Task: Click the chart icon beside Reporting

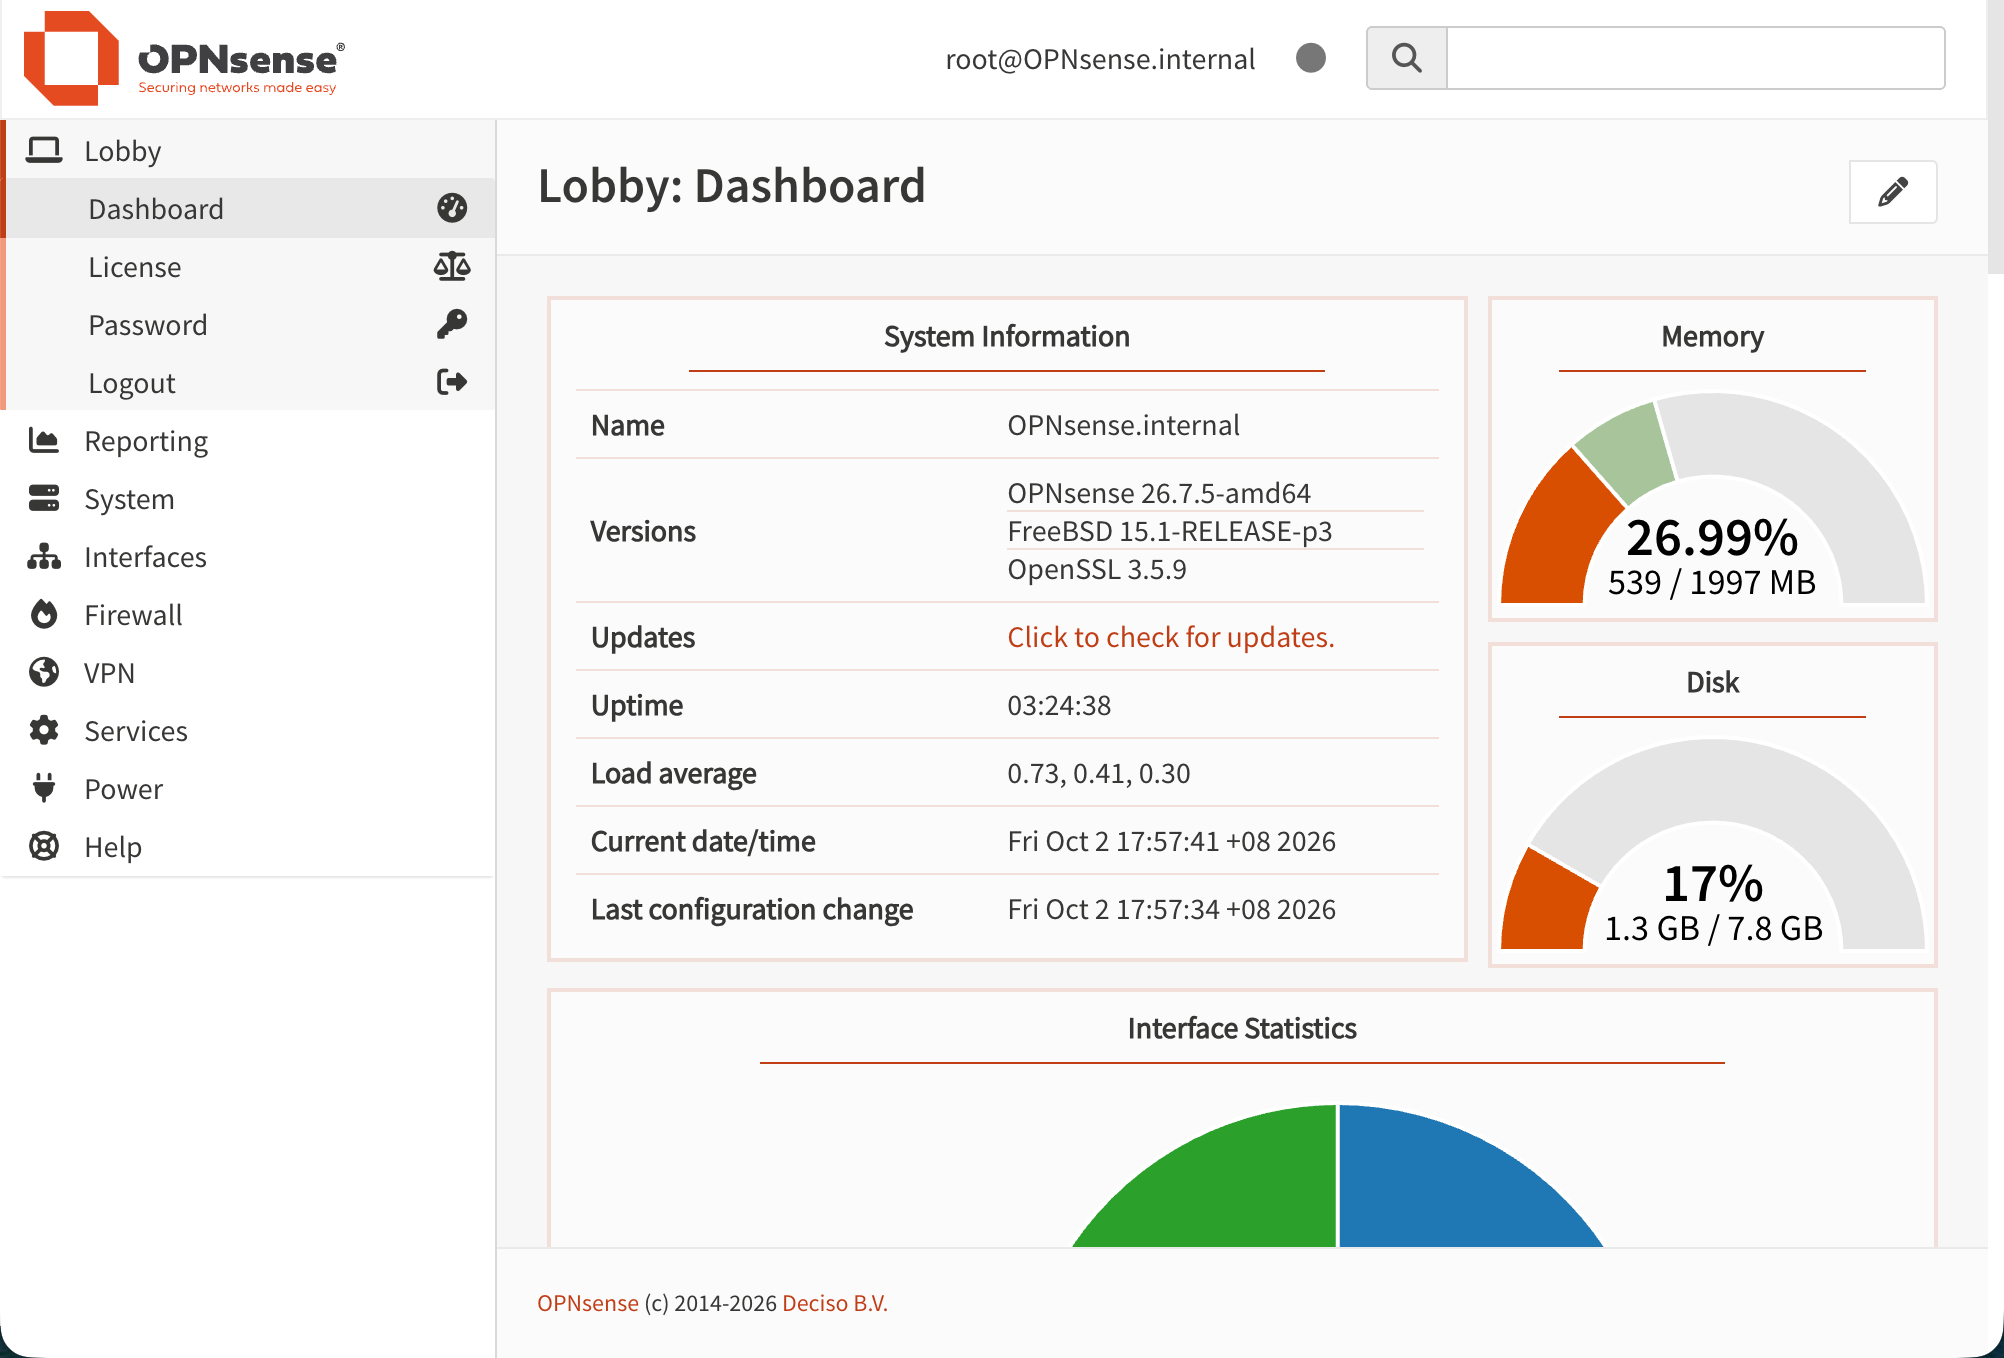Action: tap(44, 440)
